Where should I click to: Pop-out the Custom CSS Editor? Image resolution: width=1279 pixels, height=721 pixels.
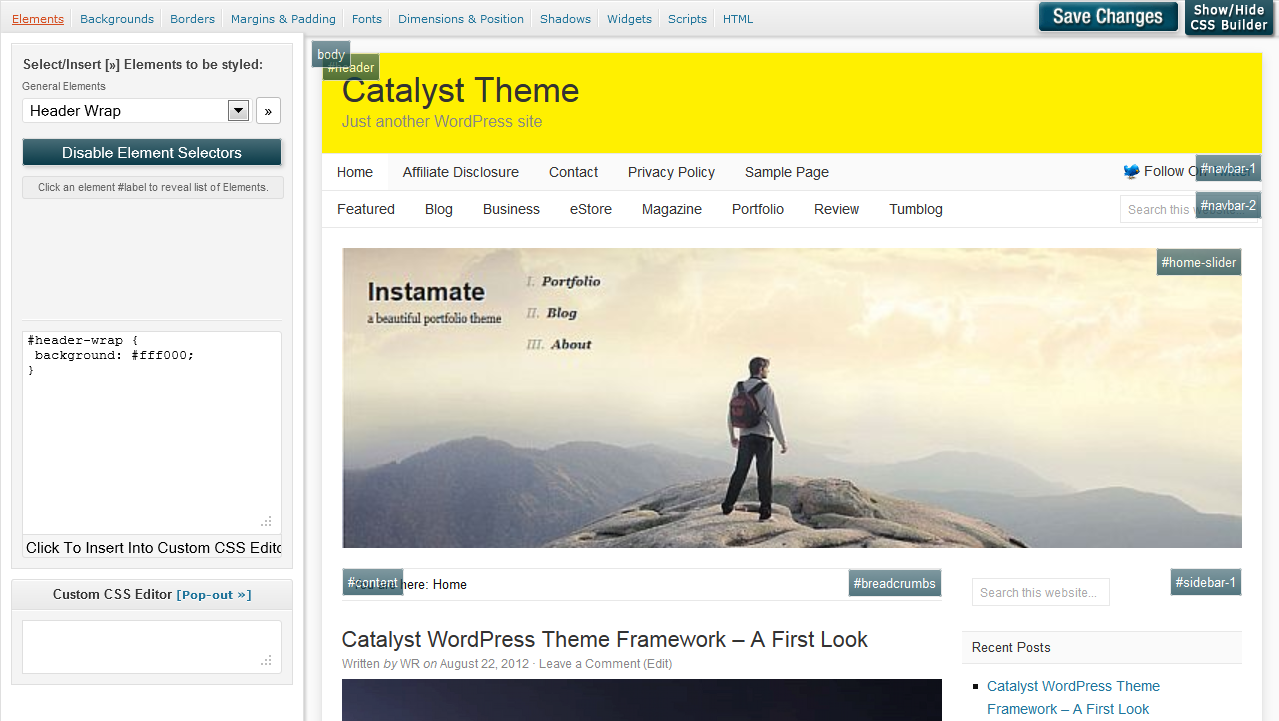pos(214,595)
